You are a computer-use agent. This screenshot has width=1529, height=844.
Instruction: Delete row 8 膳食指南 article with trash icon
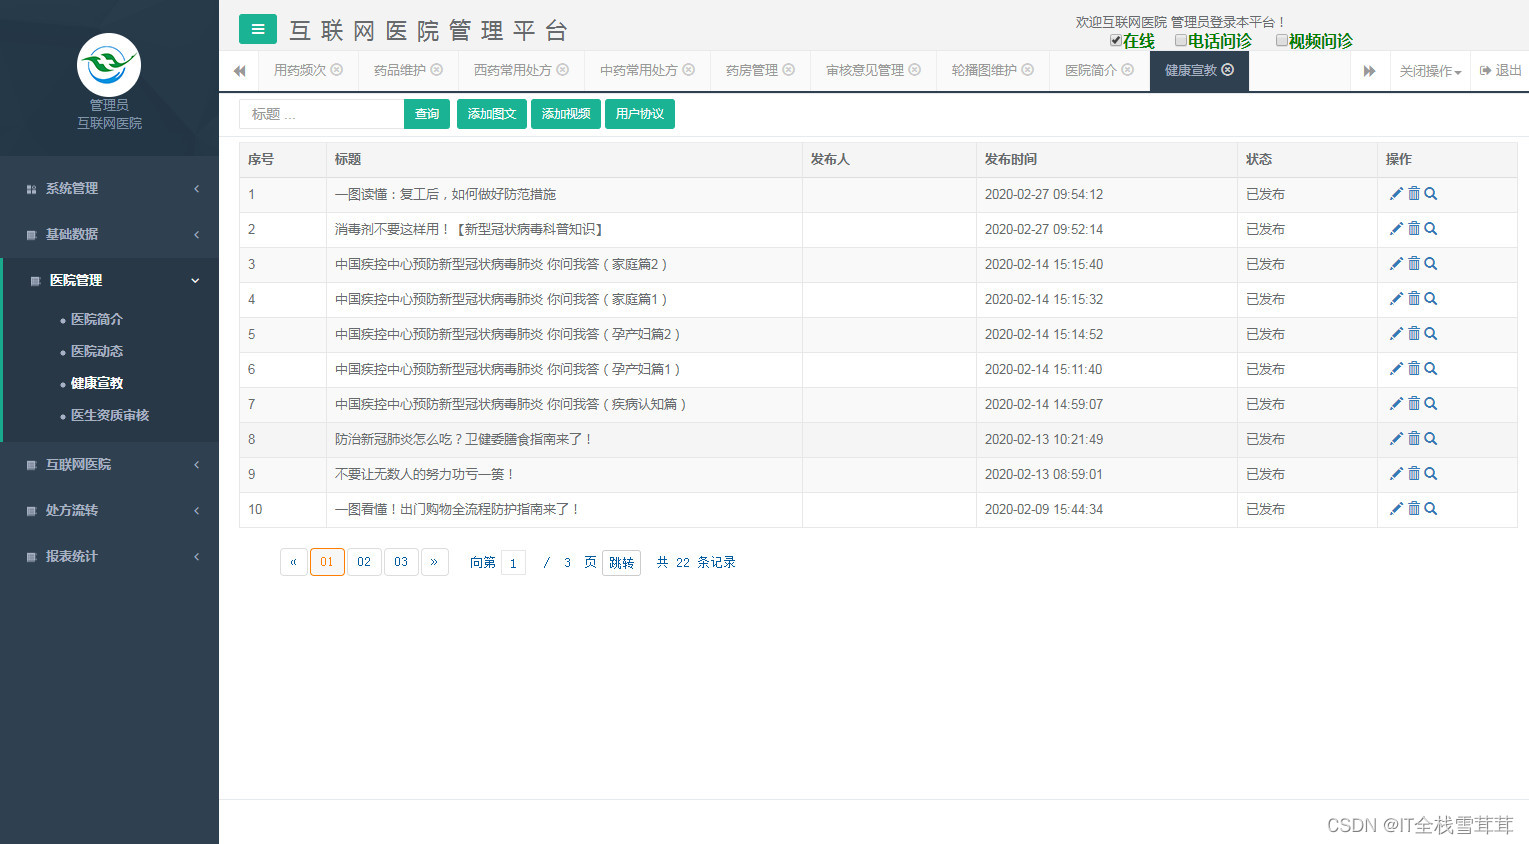[1414, 439]
